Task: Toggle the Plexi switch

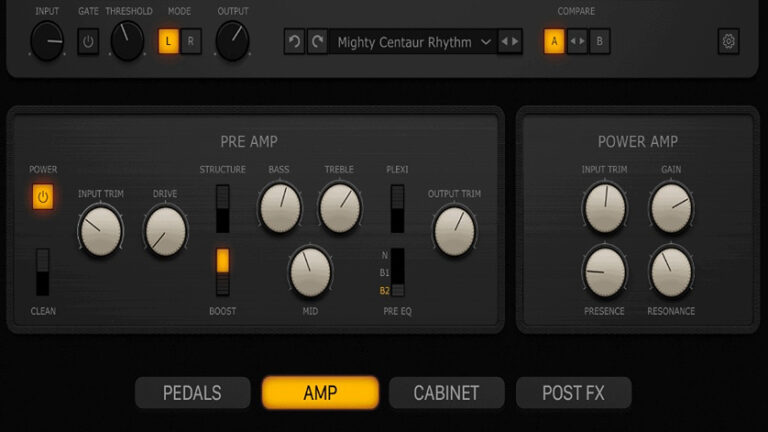Action: [x=397, y=209]
